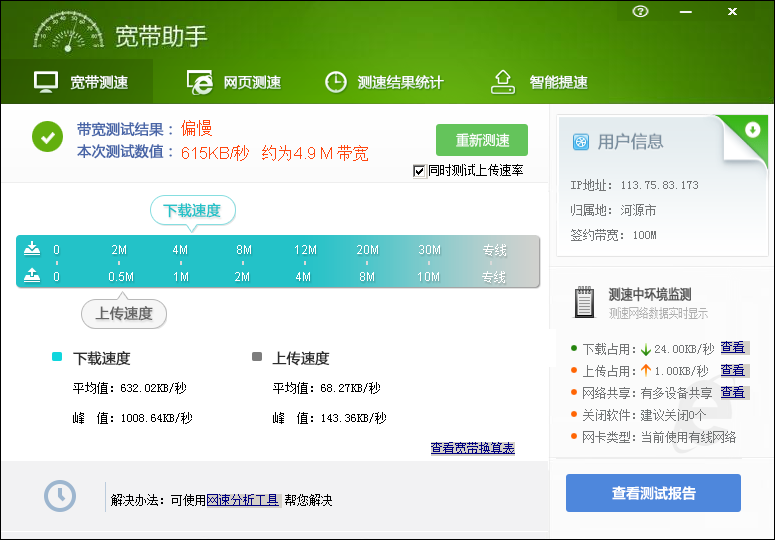Click the 下载速度 bubble label
Image resolution: width=775 pixels, height=540 pixels.
pos(193,210)
